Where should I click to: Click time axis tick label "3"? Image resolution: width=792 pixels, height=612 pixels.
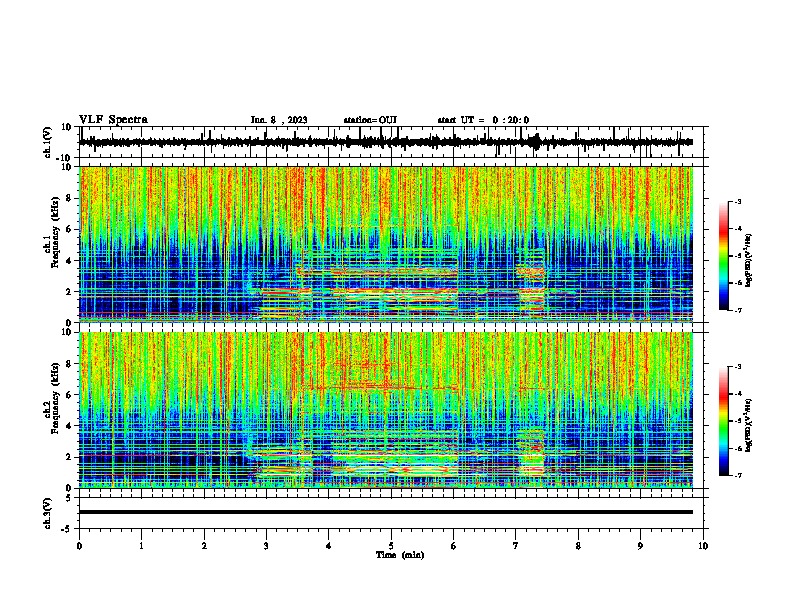click(x=266, y=546)
